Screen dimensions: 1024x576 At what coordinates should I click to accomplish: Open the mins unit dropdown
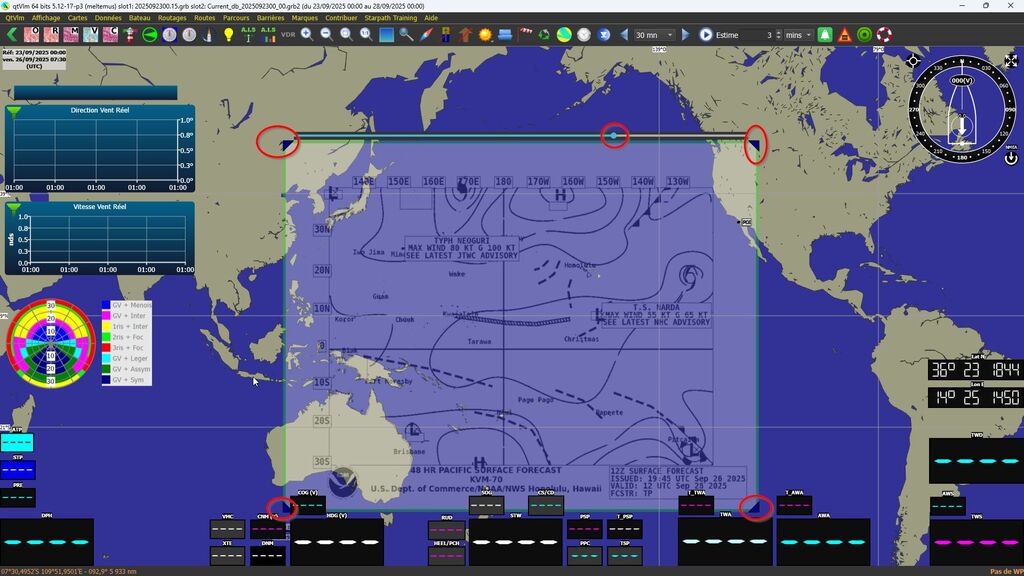pyautogui.click(x=798, y=35)
